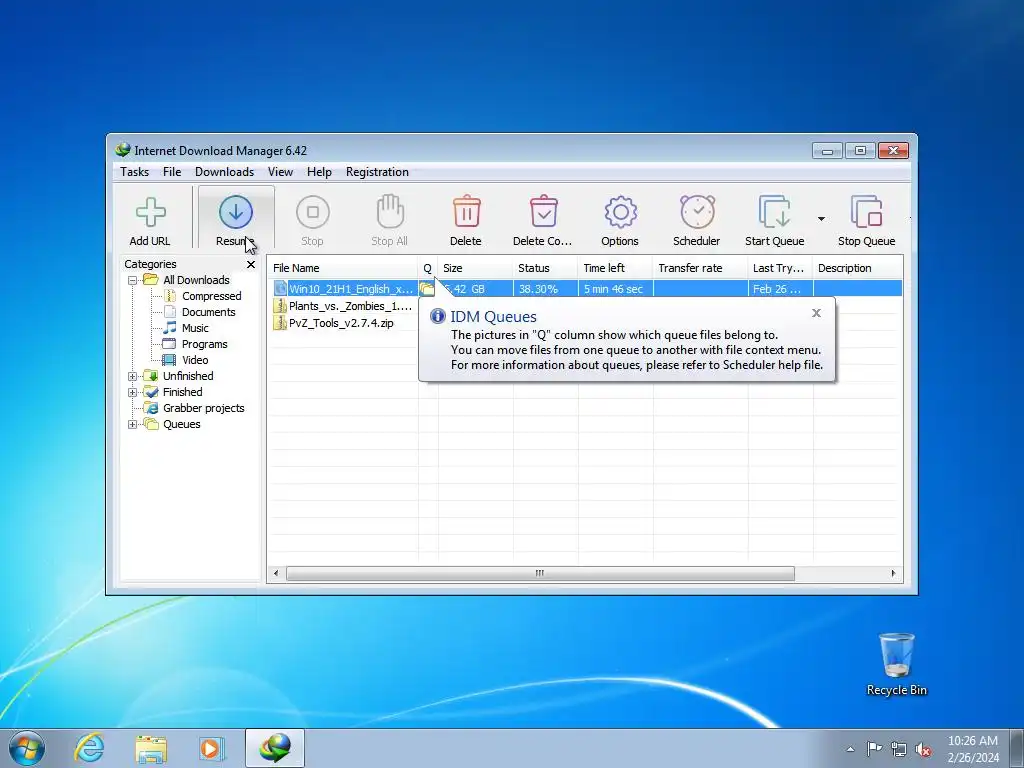Expand the Finished category node
Image resolution: width=1024 pixels, height=768 pixels.
coord(133,392)
